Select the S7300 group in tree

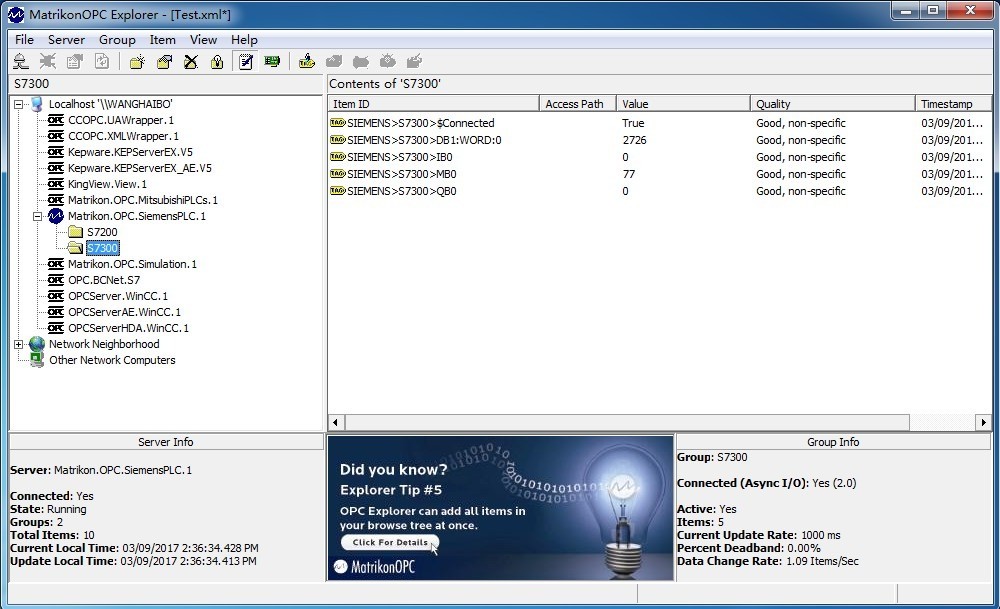[103, 248]
